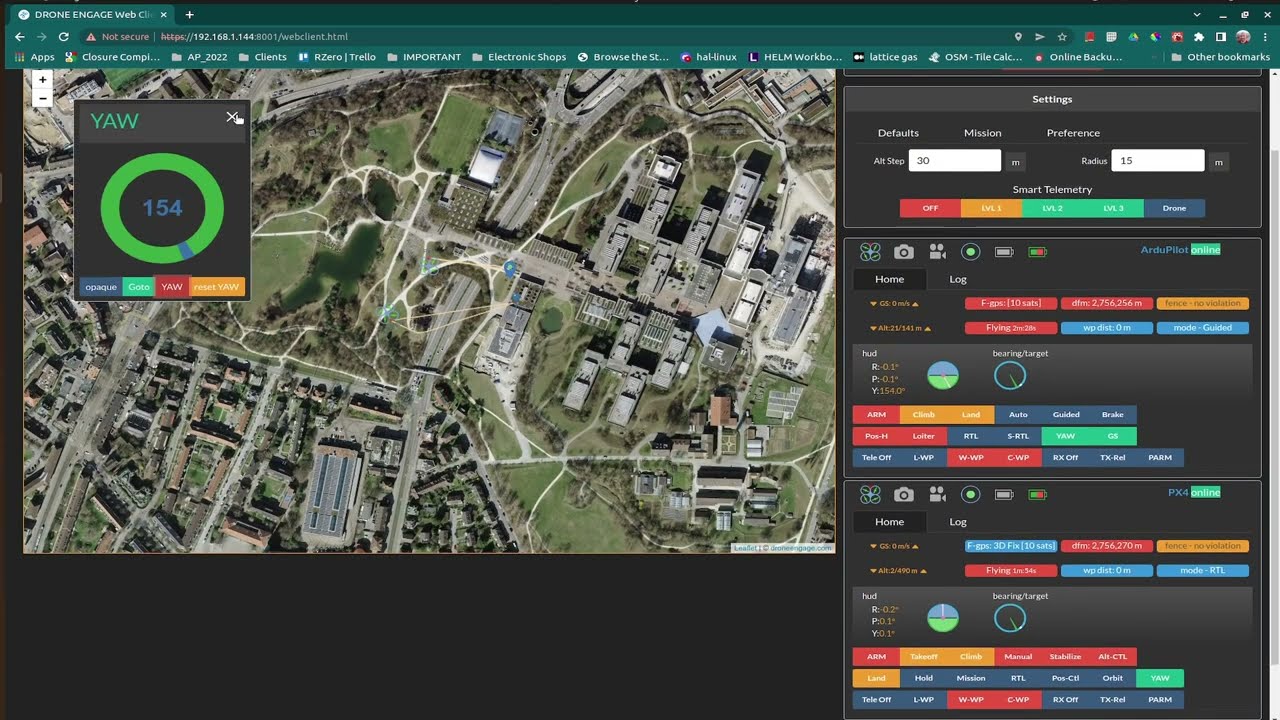Decrease PX4 altitude with down arrow
Screen dimensions: 1280x720
pos(871,571)
